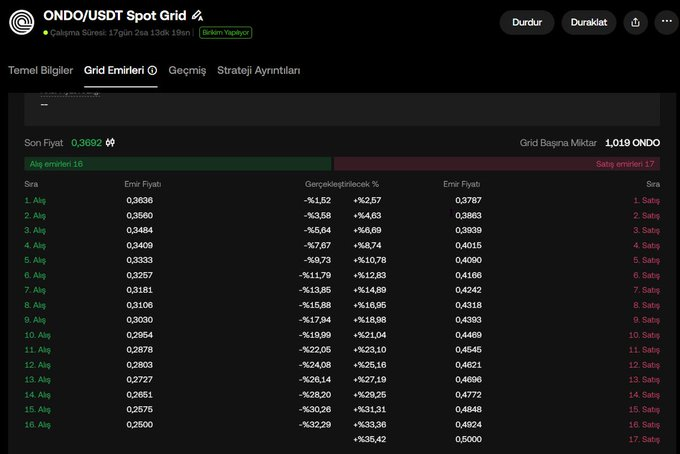Click buy order price 0,3030
680x454 pixels.
coord(140,320)
